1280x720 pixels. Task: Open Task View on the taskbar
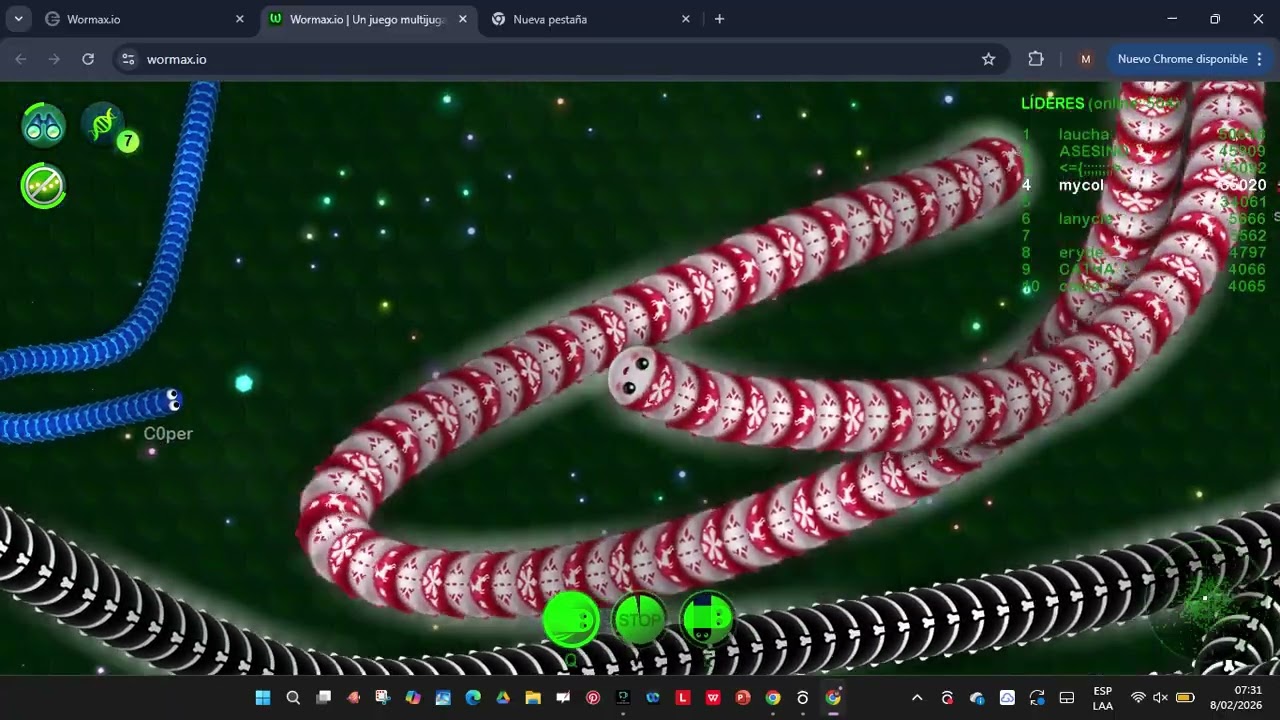tap(323, 698)
